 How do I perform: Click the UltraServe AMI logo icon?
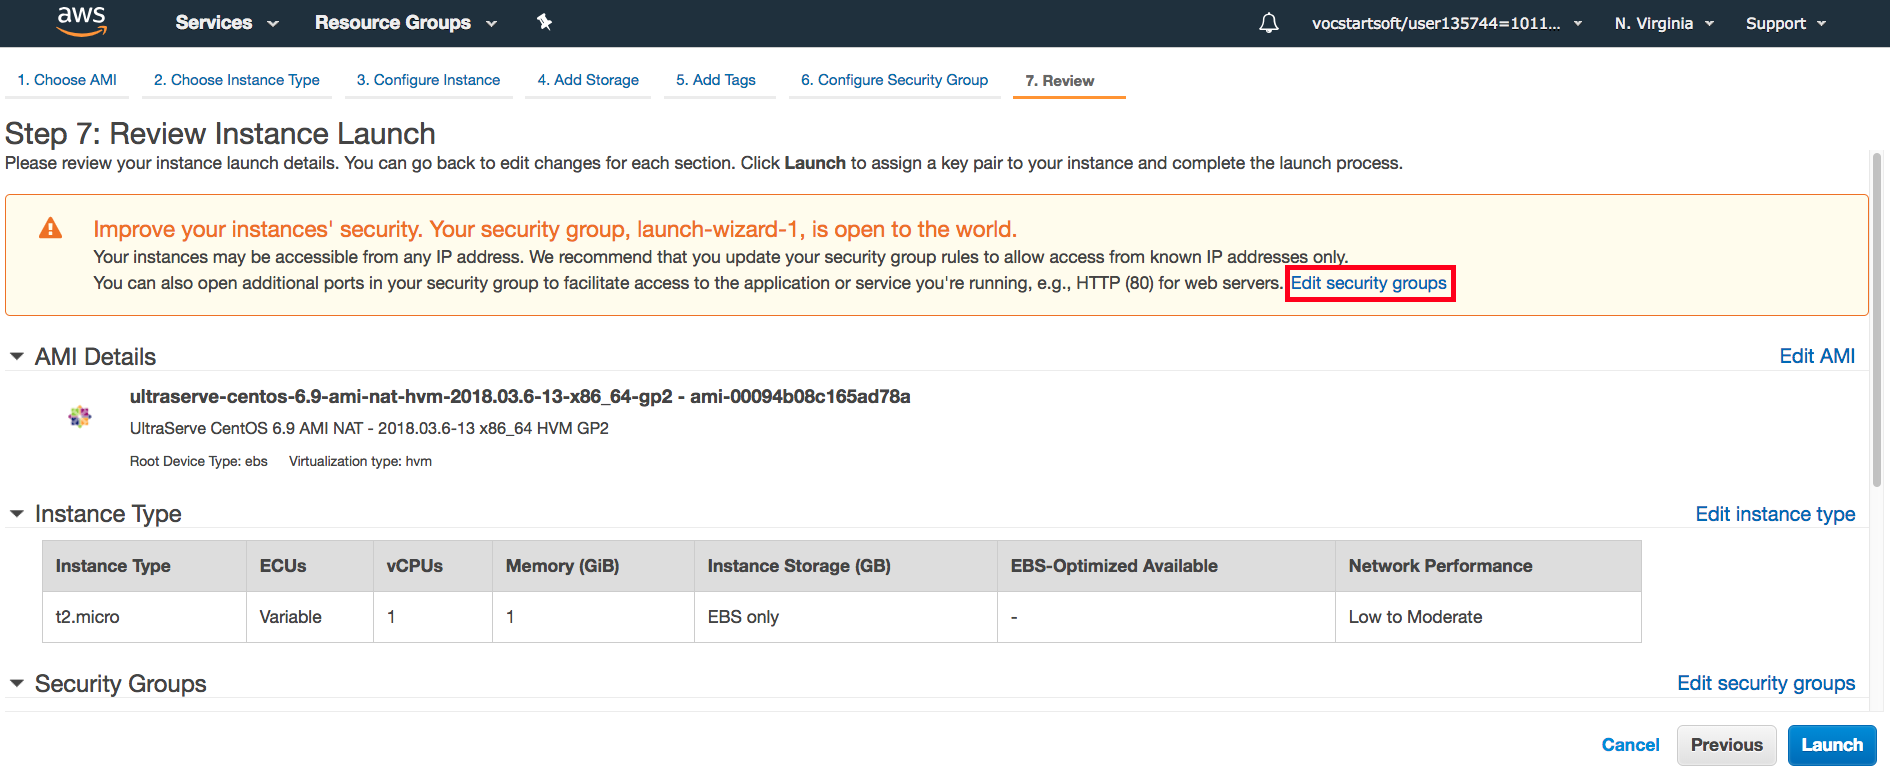pyautogui.click(x=80, y=416)
